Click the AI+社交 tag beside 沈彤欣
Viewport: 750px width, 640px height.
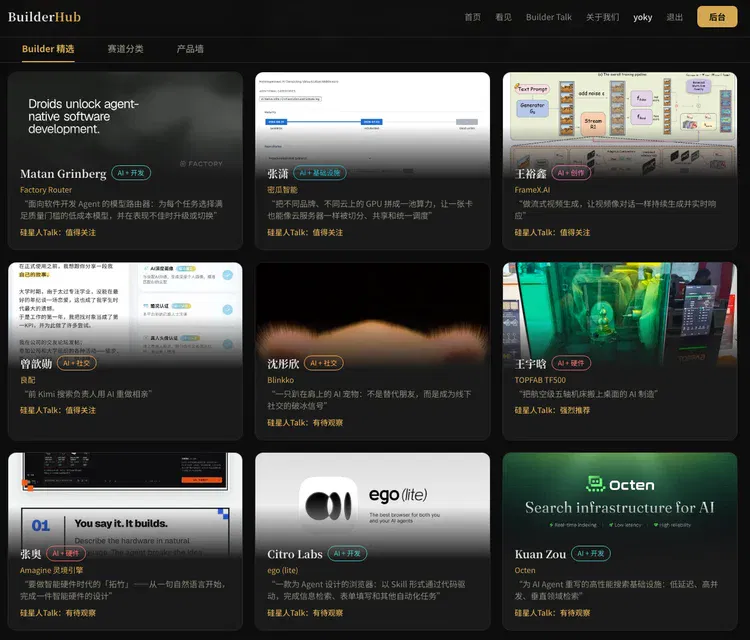coord(324,363)
